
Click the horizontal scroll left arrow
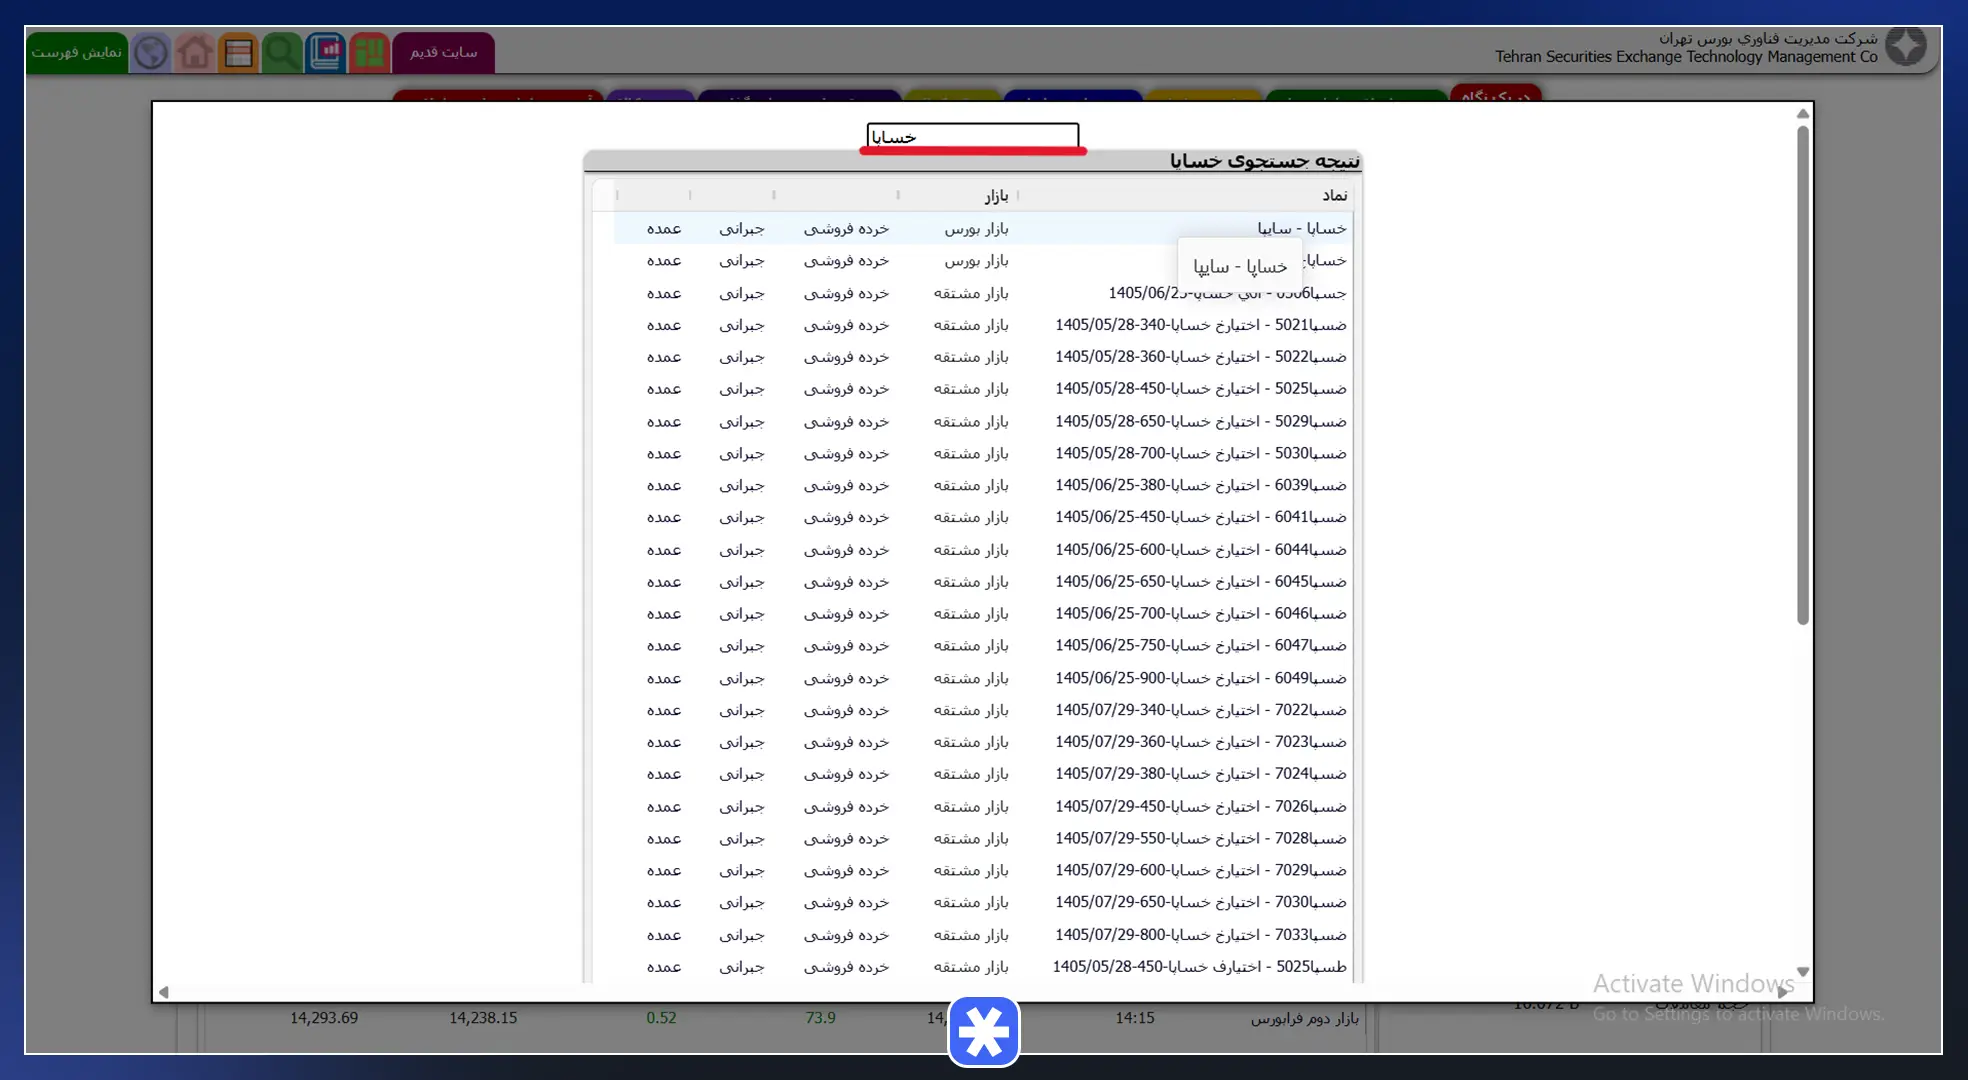click(x=164, y=992)
